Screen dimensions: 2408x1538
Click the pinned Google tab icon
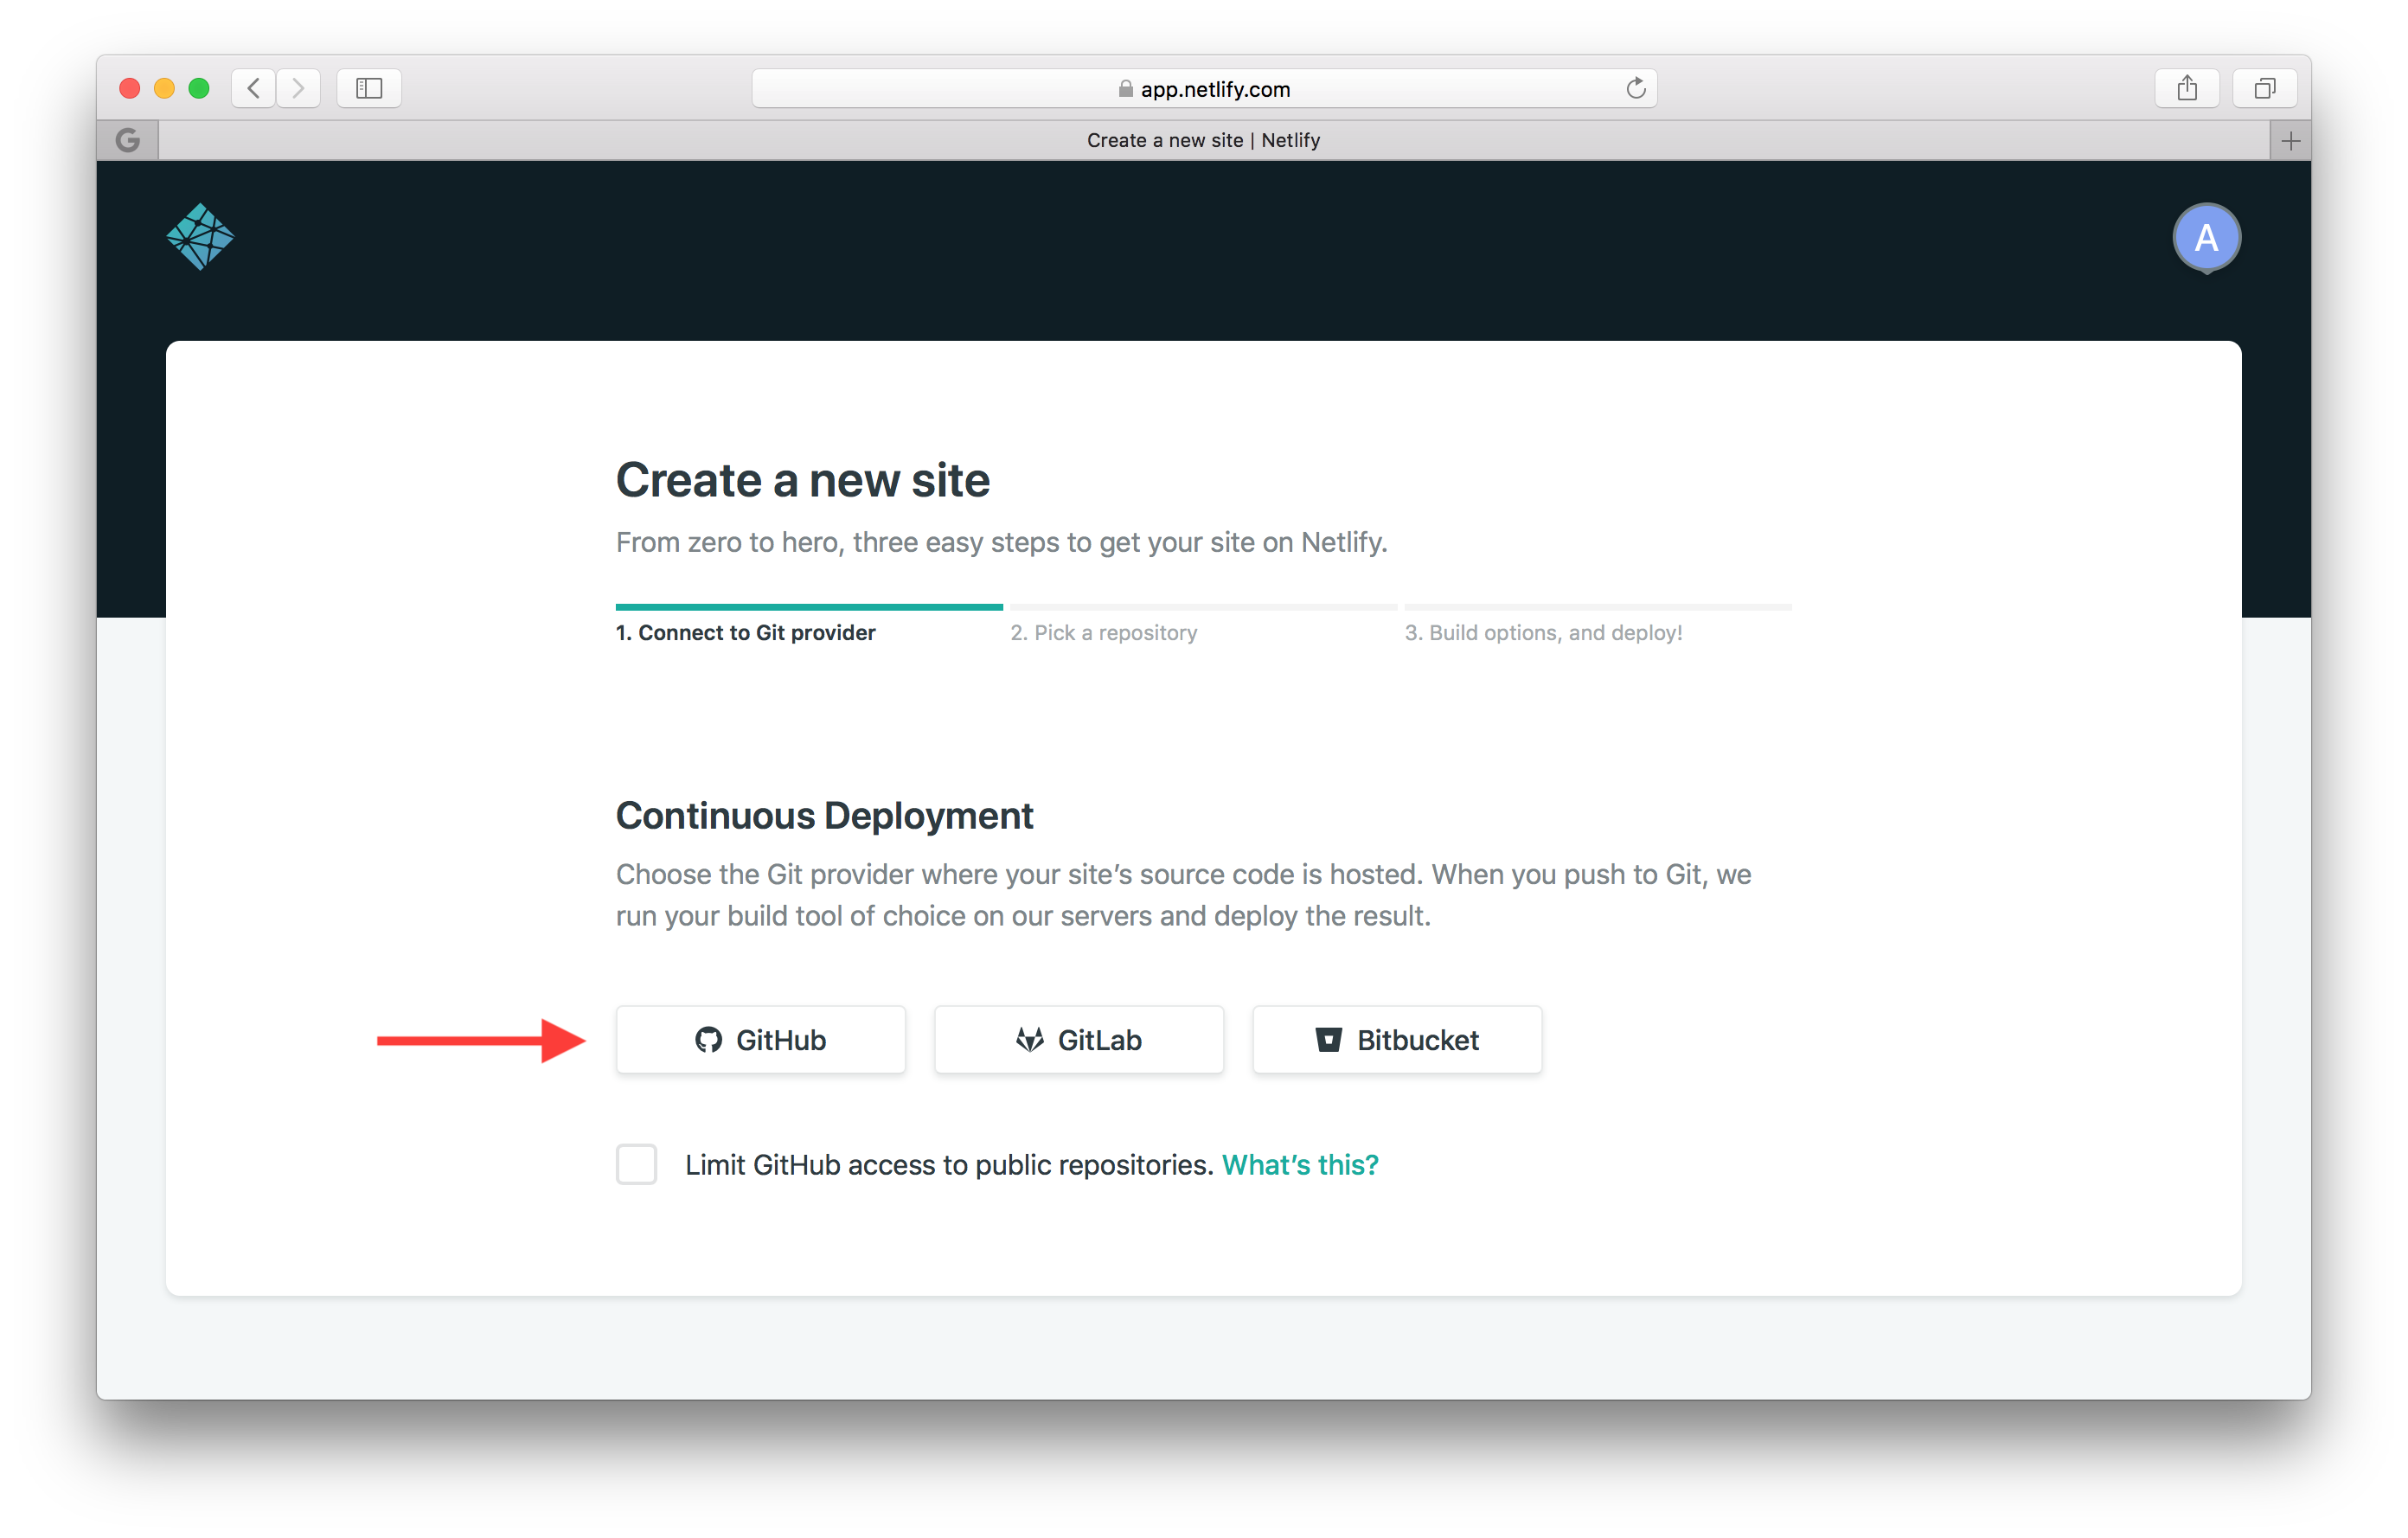point(128,140)
